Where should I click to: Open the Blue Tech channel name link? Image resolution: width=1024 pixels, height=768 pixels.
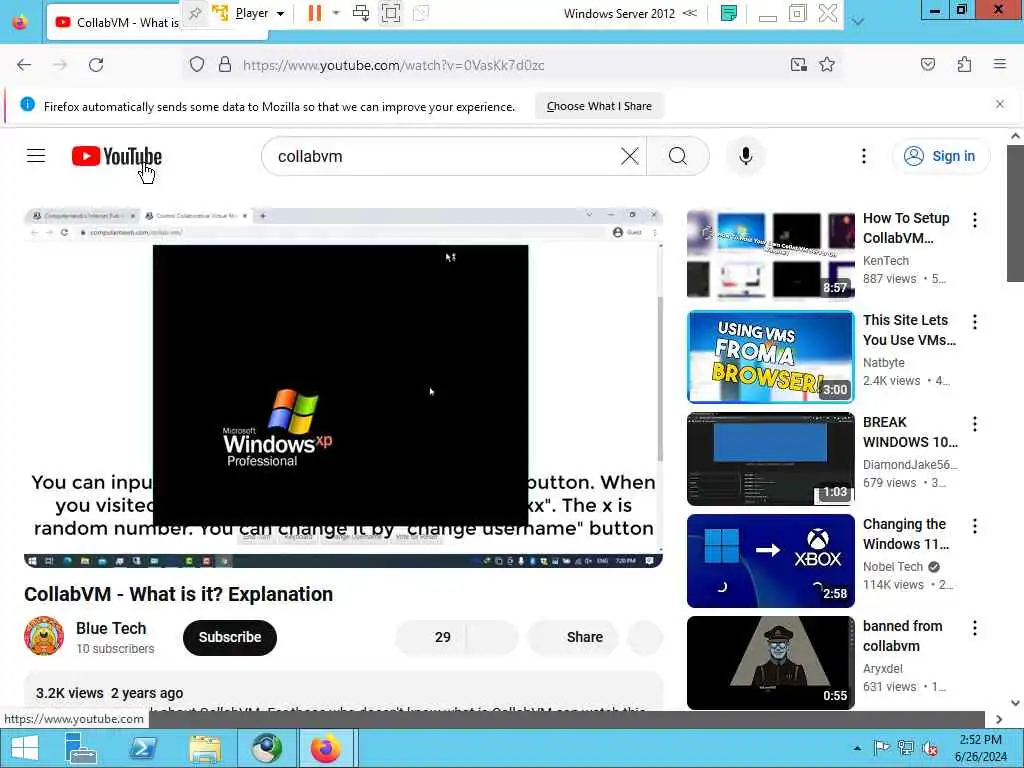(x=111, y=628)
